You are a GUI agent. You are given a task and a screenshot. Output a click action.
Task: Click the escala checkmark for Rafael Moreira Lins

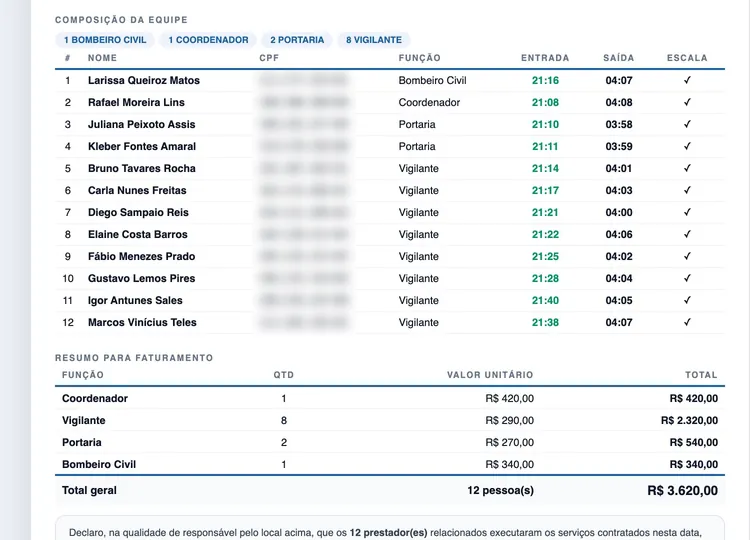pyautogui.click(x=687, y=102)
